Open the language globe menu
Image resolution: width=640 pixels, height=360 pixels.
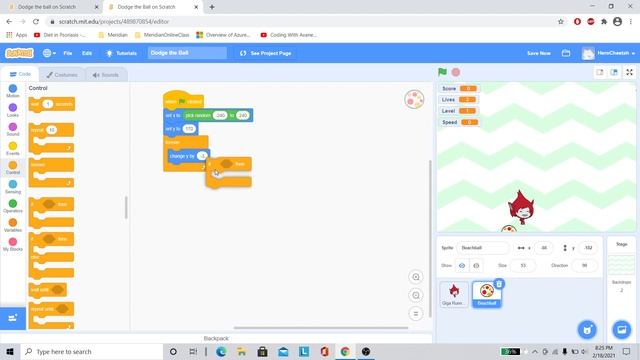[x=49, y=53]
